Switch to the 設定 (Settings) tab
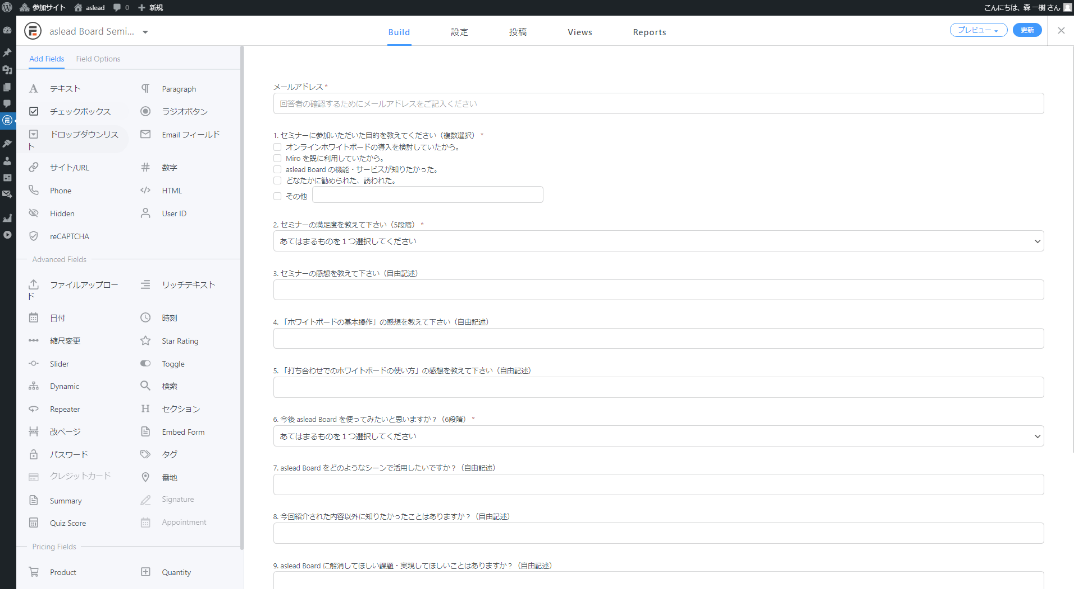This screenshot has height=589, width=1074. point(459,31)
